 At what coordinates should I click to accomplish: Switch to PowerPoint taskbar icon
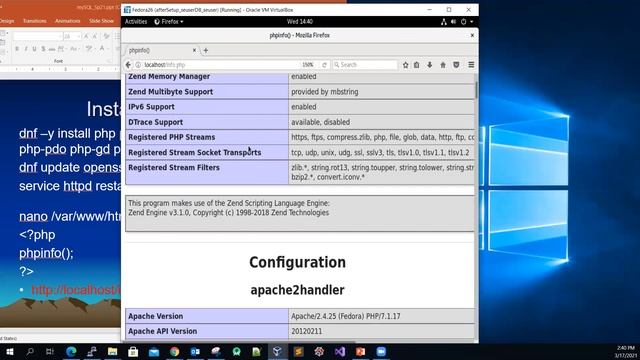coord(360,351)
